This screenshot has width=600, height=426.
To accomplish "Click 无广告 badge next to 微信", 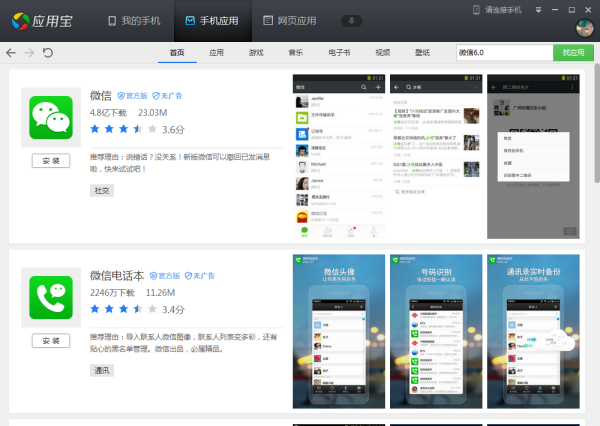I will point(167,96).
